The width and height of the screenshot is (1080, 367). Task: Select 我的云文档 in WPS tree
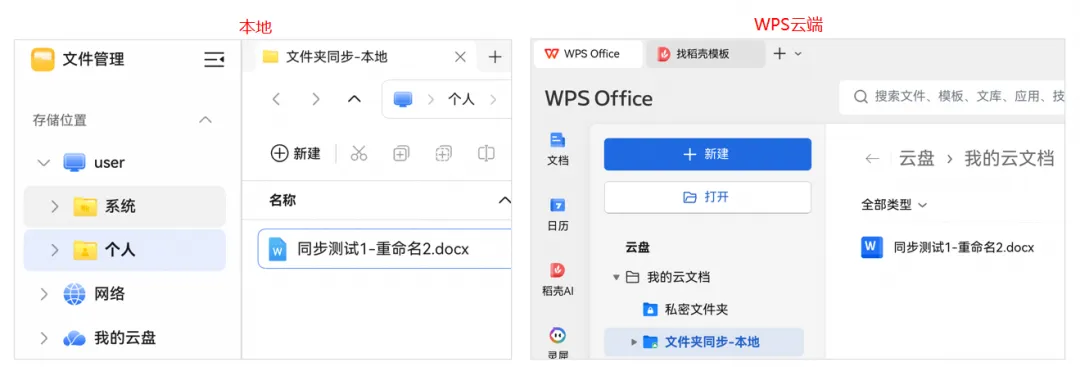coord(678,277)
